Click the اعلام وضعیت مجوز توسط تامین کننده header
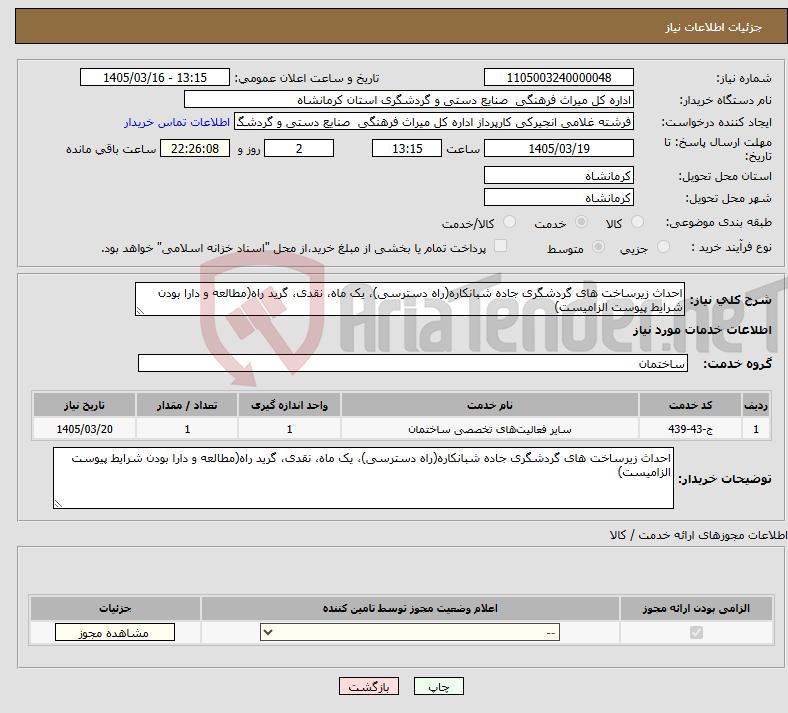This screenshot has width=788, height=713. (410, 608)
